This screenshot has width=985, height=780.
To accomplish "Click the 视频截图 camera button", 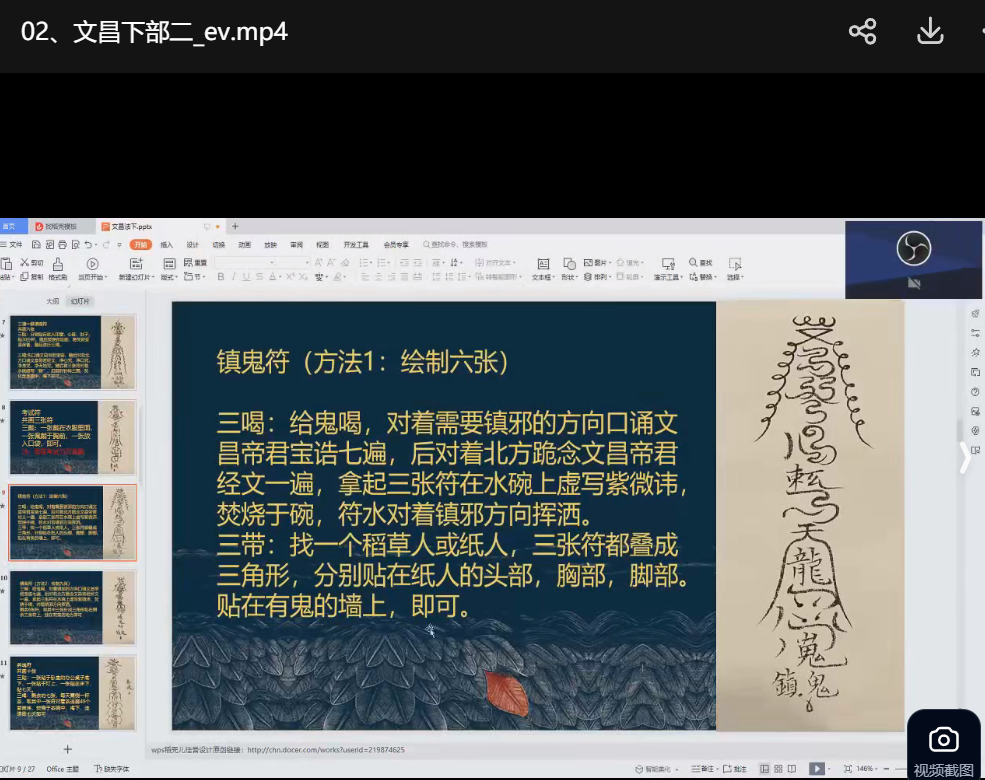I will [943, 748].
